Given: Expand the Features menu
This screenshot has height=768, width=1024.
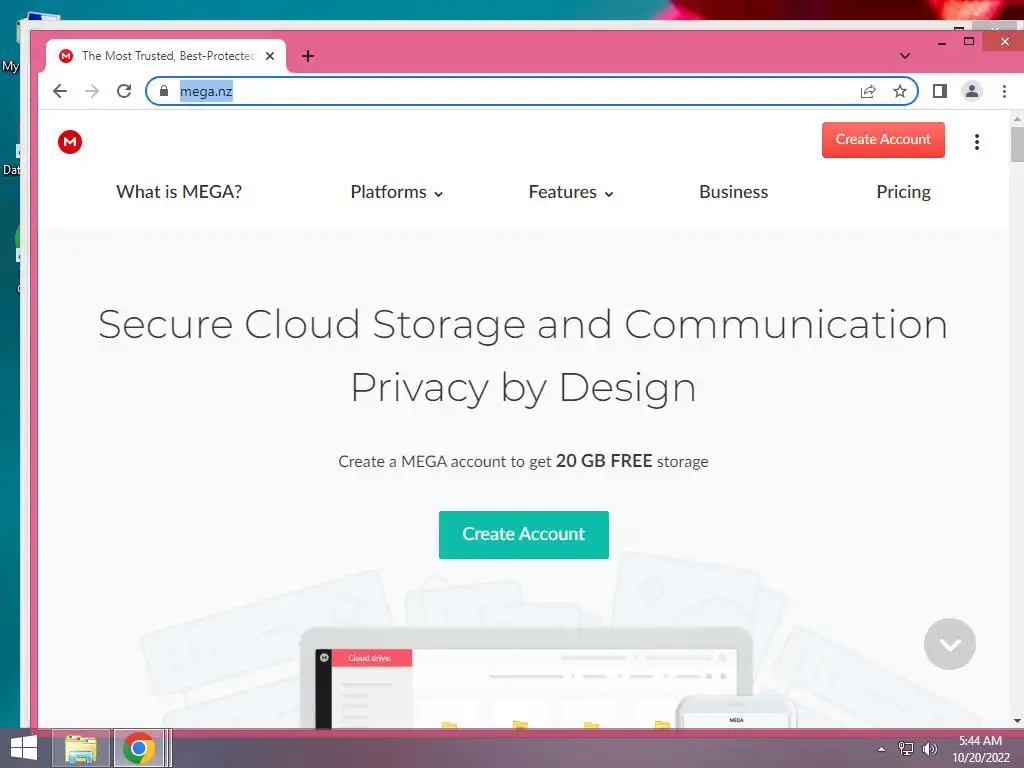Looking at the screenshot, I should click(571, 192).
